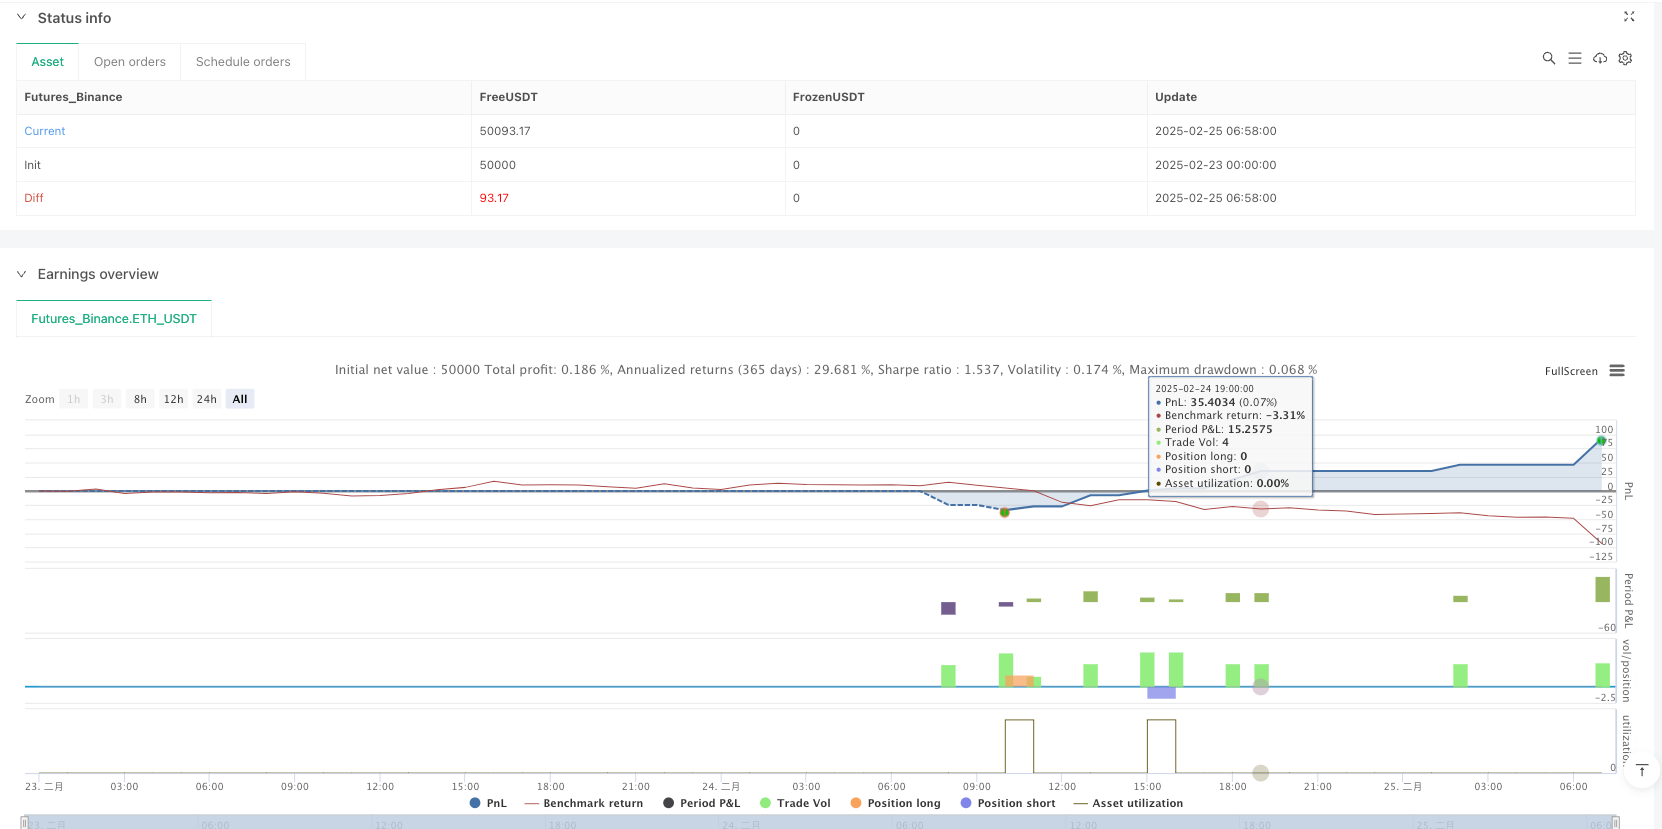
Task: Set chart zoom to 1h
Action: [74, 399]
